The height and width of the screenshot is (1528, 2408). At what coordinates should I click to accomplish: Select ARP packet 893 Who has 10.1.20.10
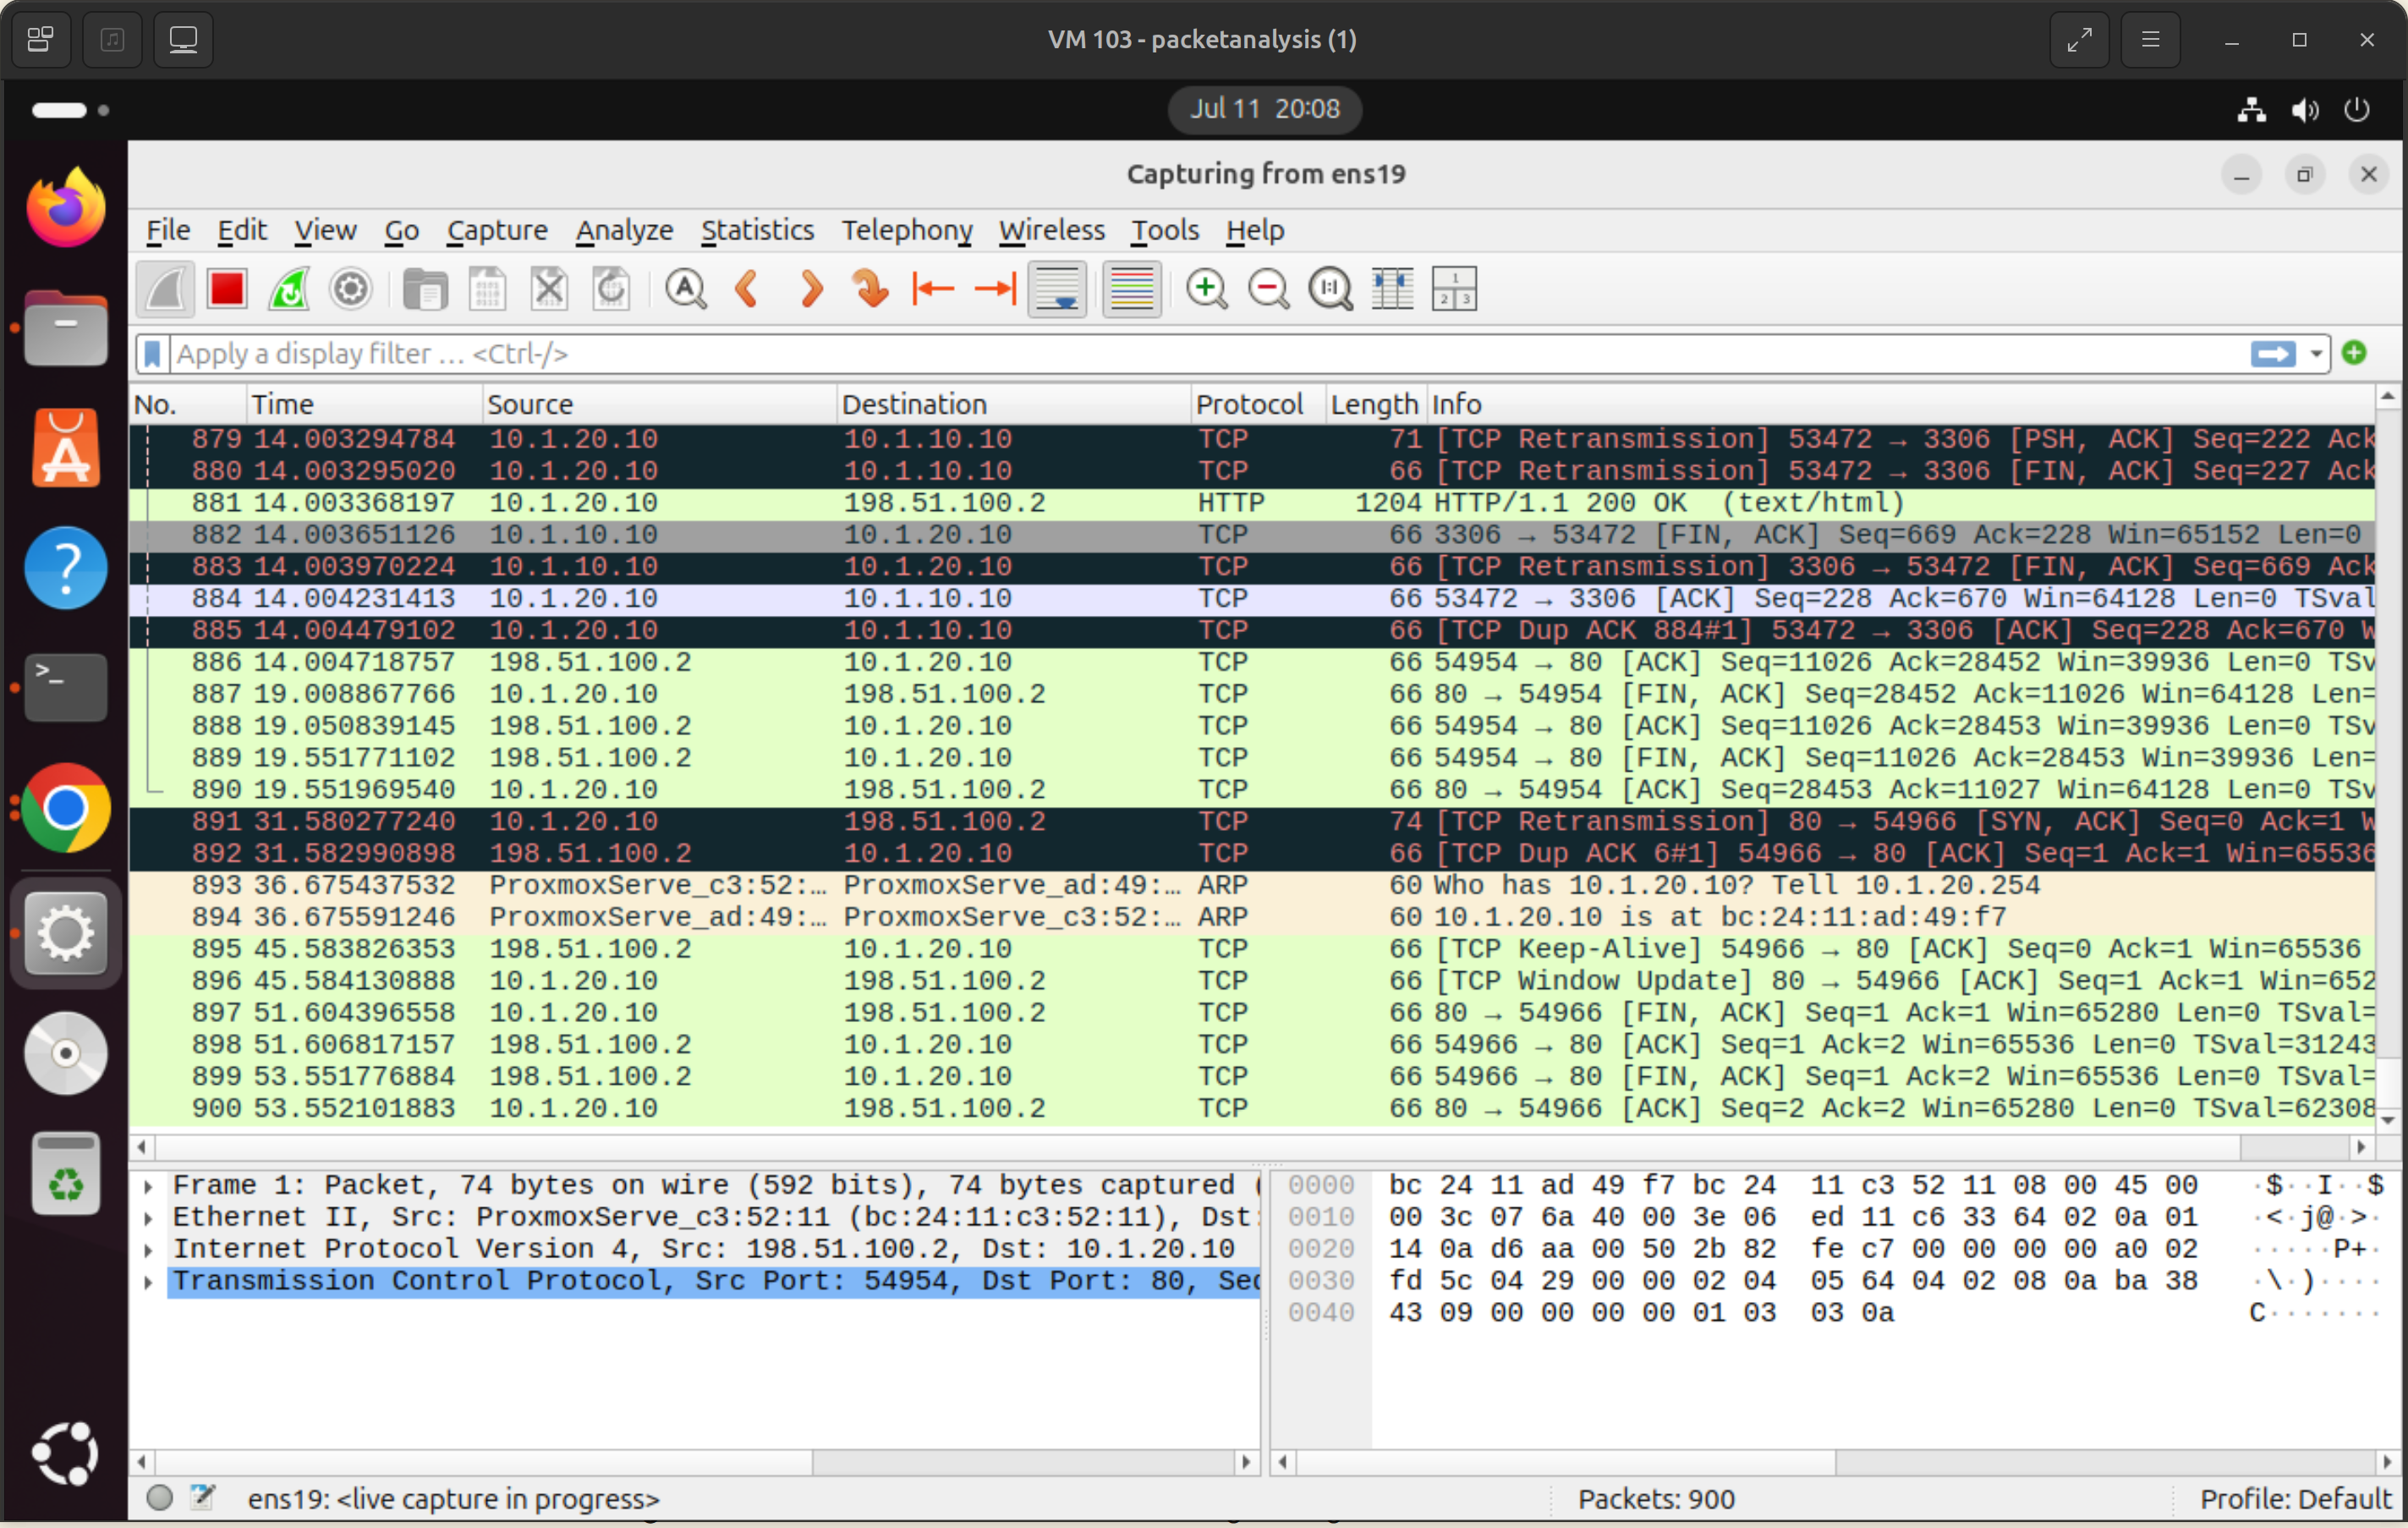point(1252,886)
